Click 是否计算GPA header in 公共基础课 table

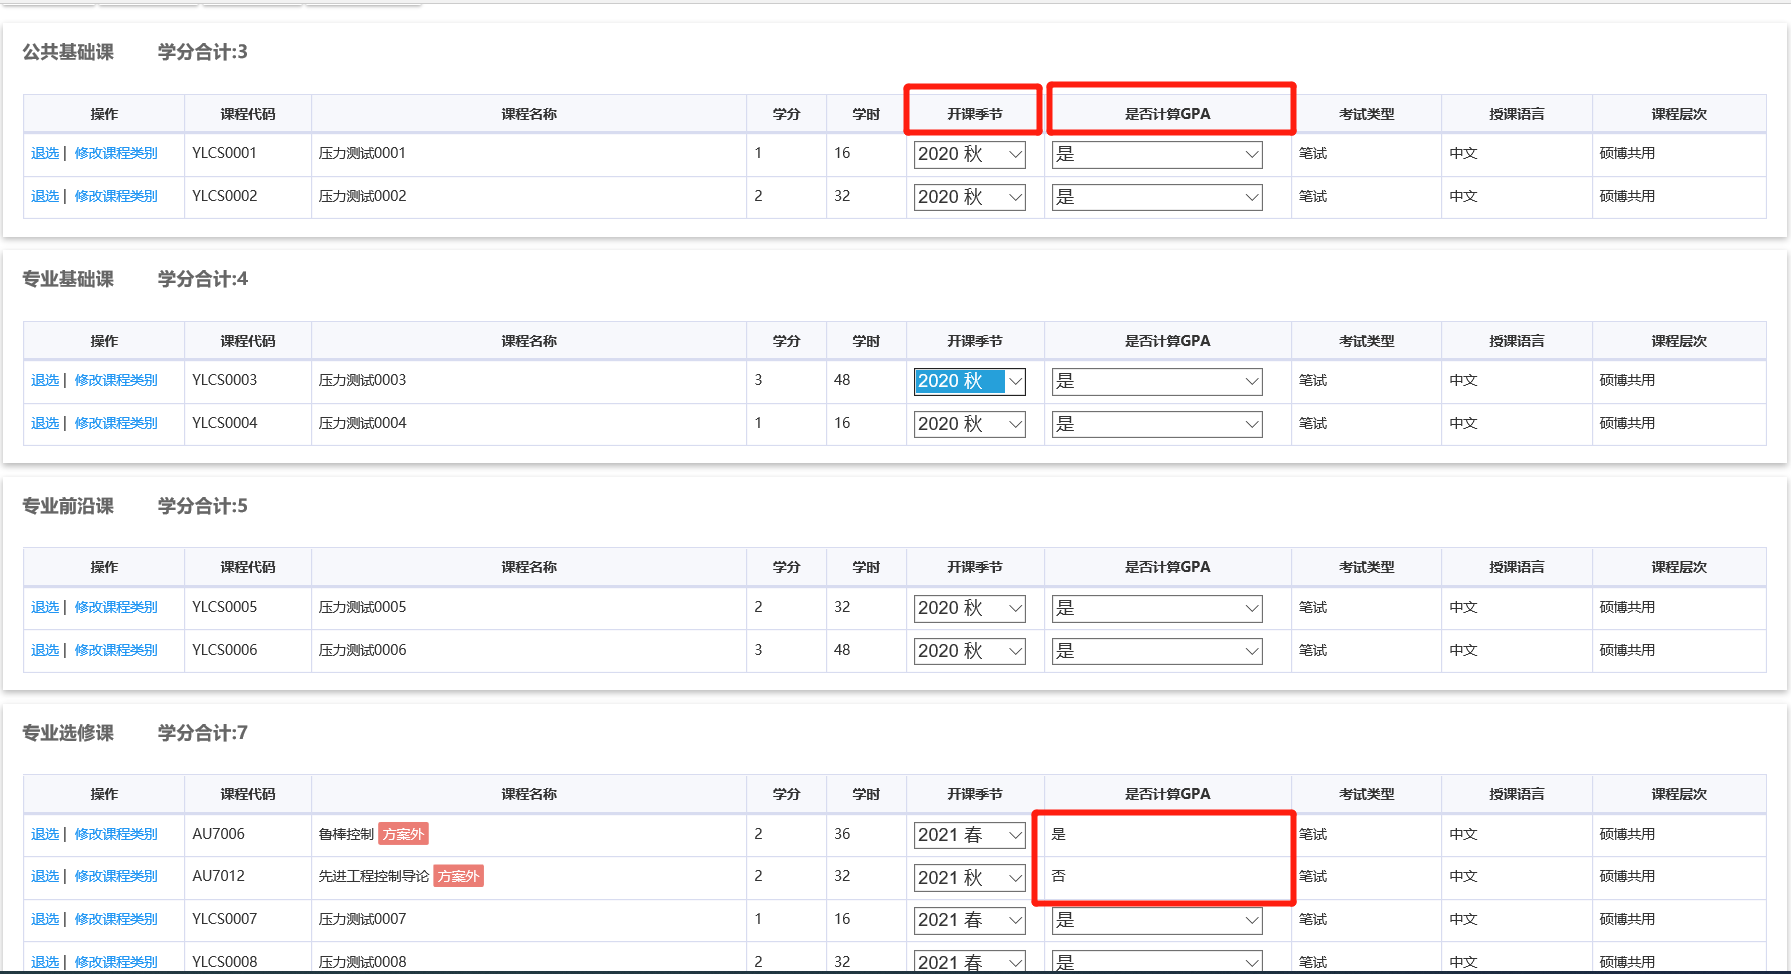[x=1167, y=114]
